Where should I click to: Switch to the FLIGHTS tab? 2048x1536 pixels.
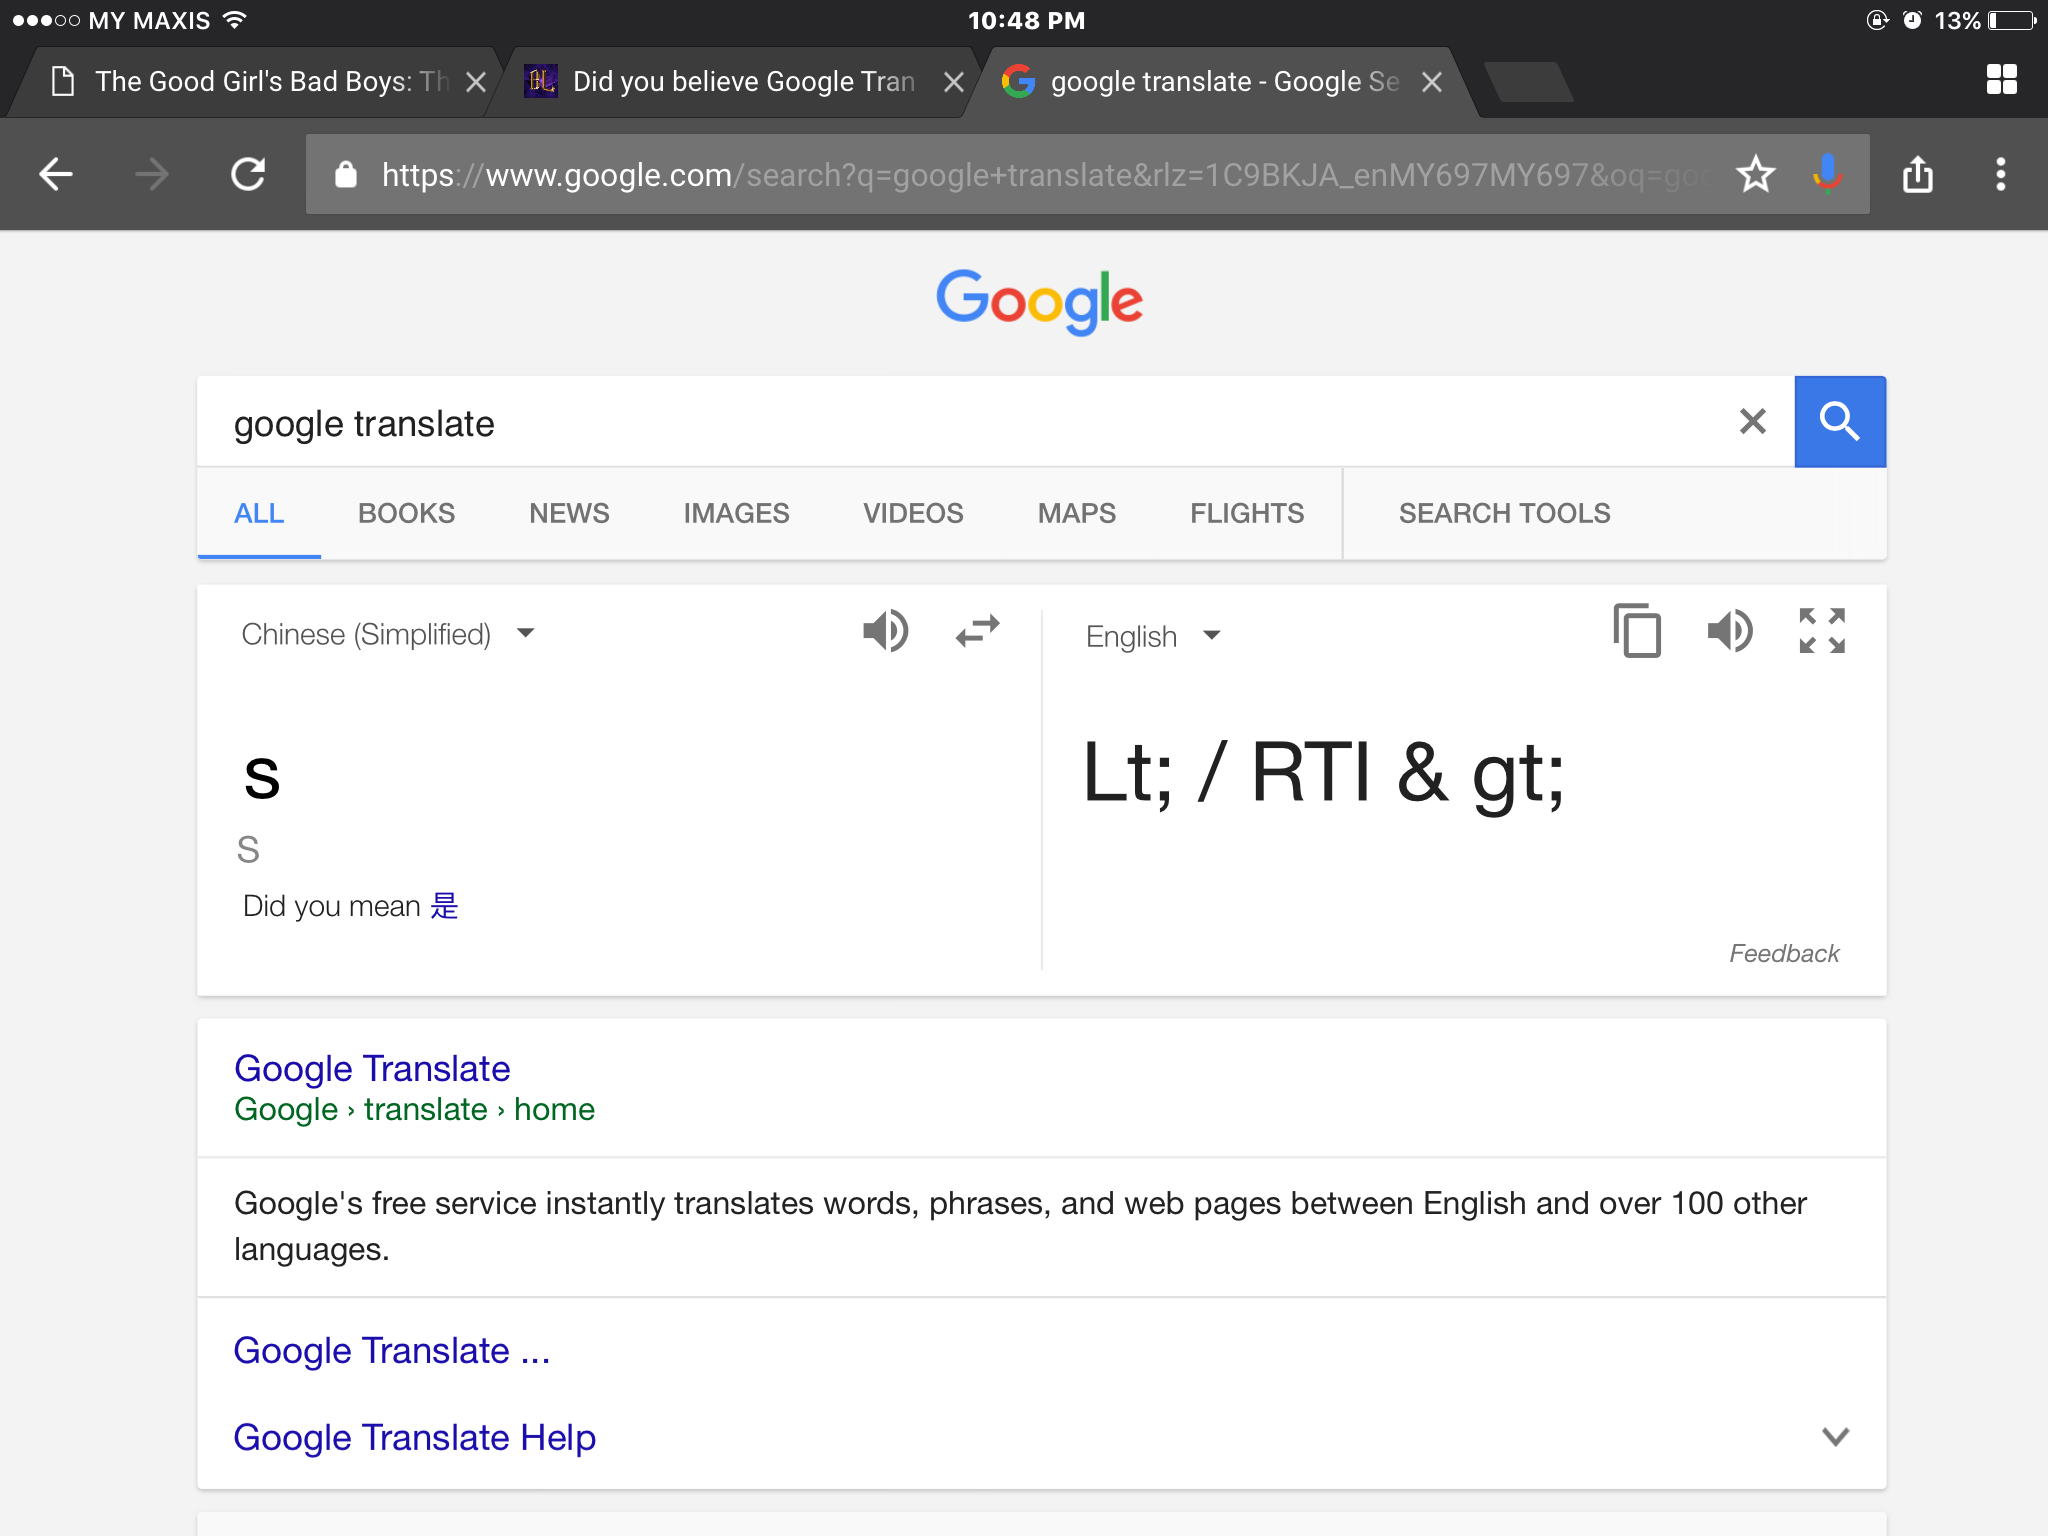(1247, 513)
